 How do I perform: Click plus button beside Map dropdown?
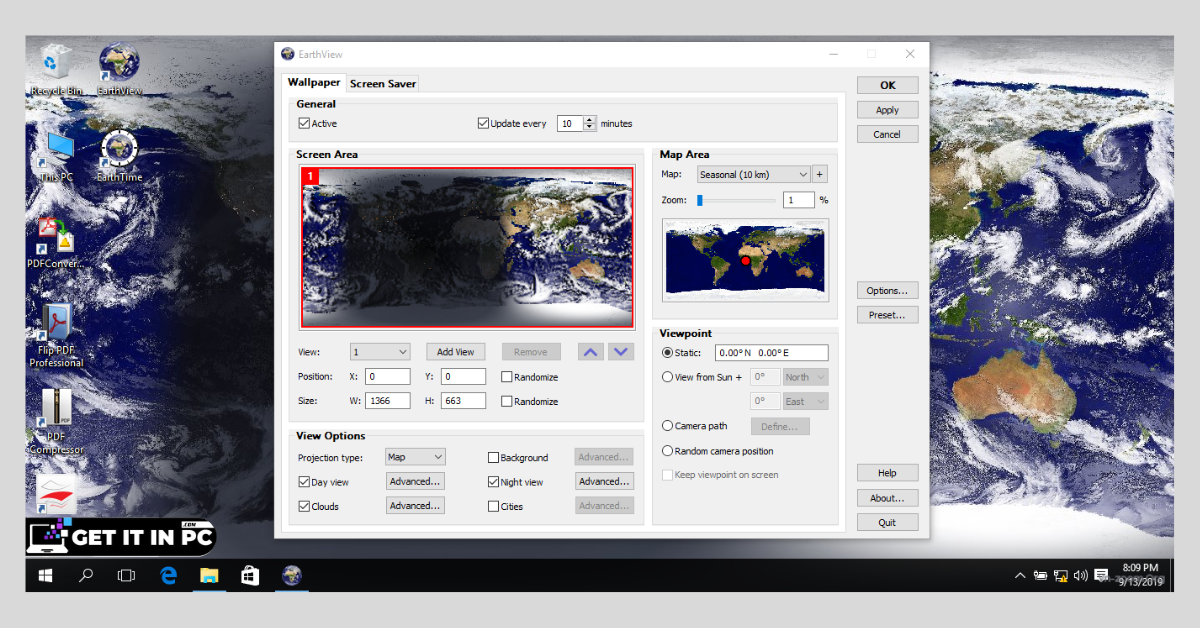point(820,174)
